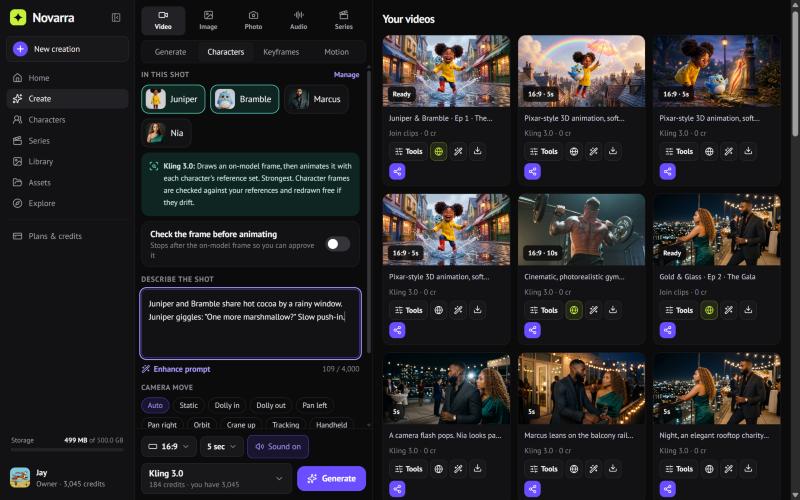Screen dimensions: 800x500
Task: Select Dolly in camera move
Action: [227, 405]
